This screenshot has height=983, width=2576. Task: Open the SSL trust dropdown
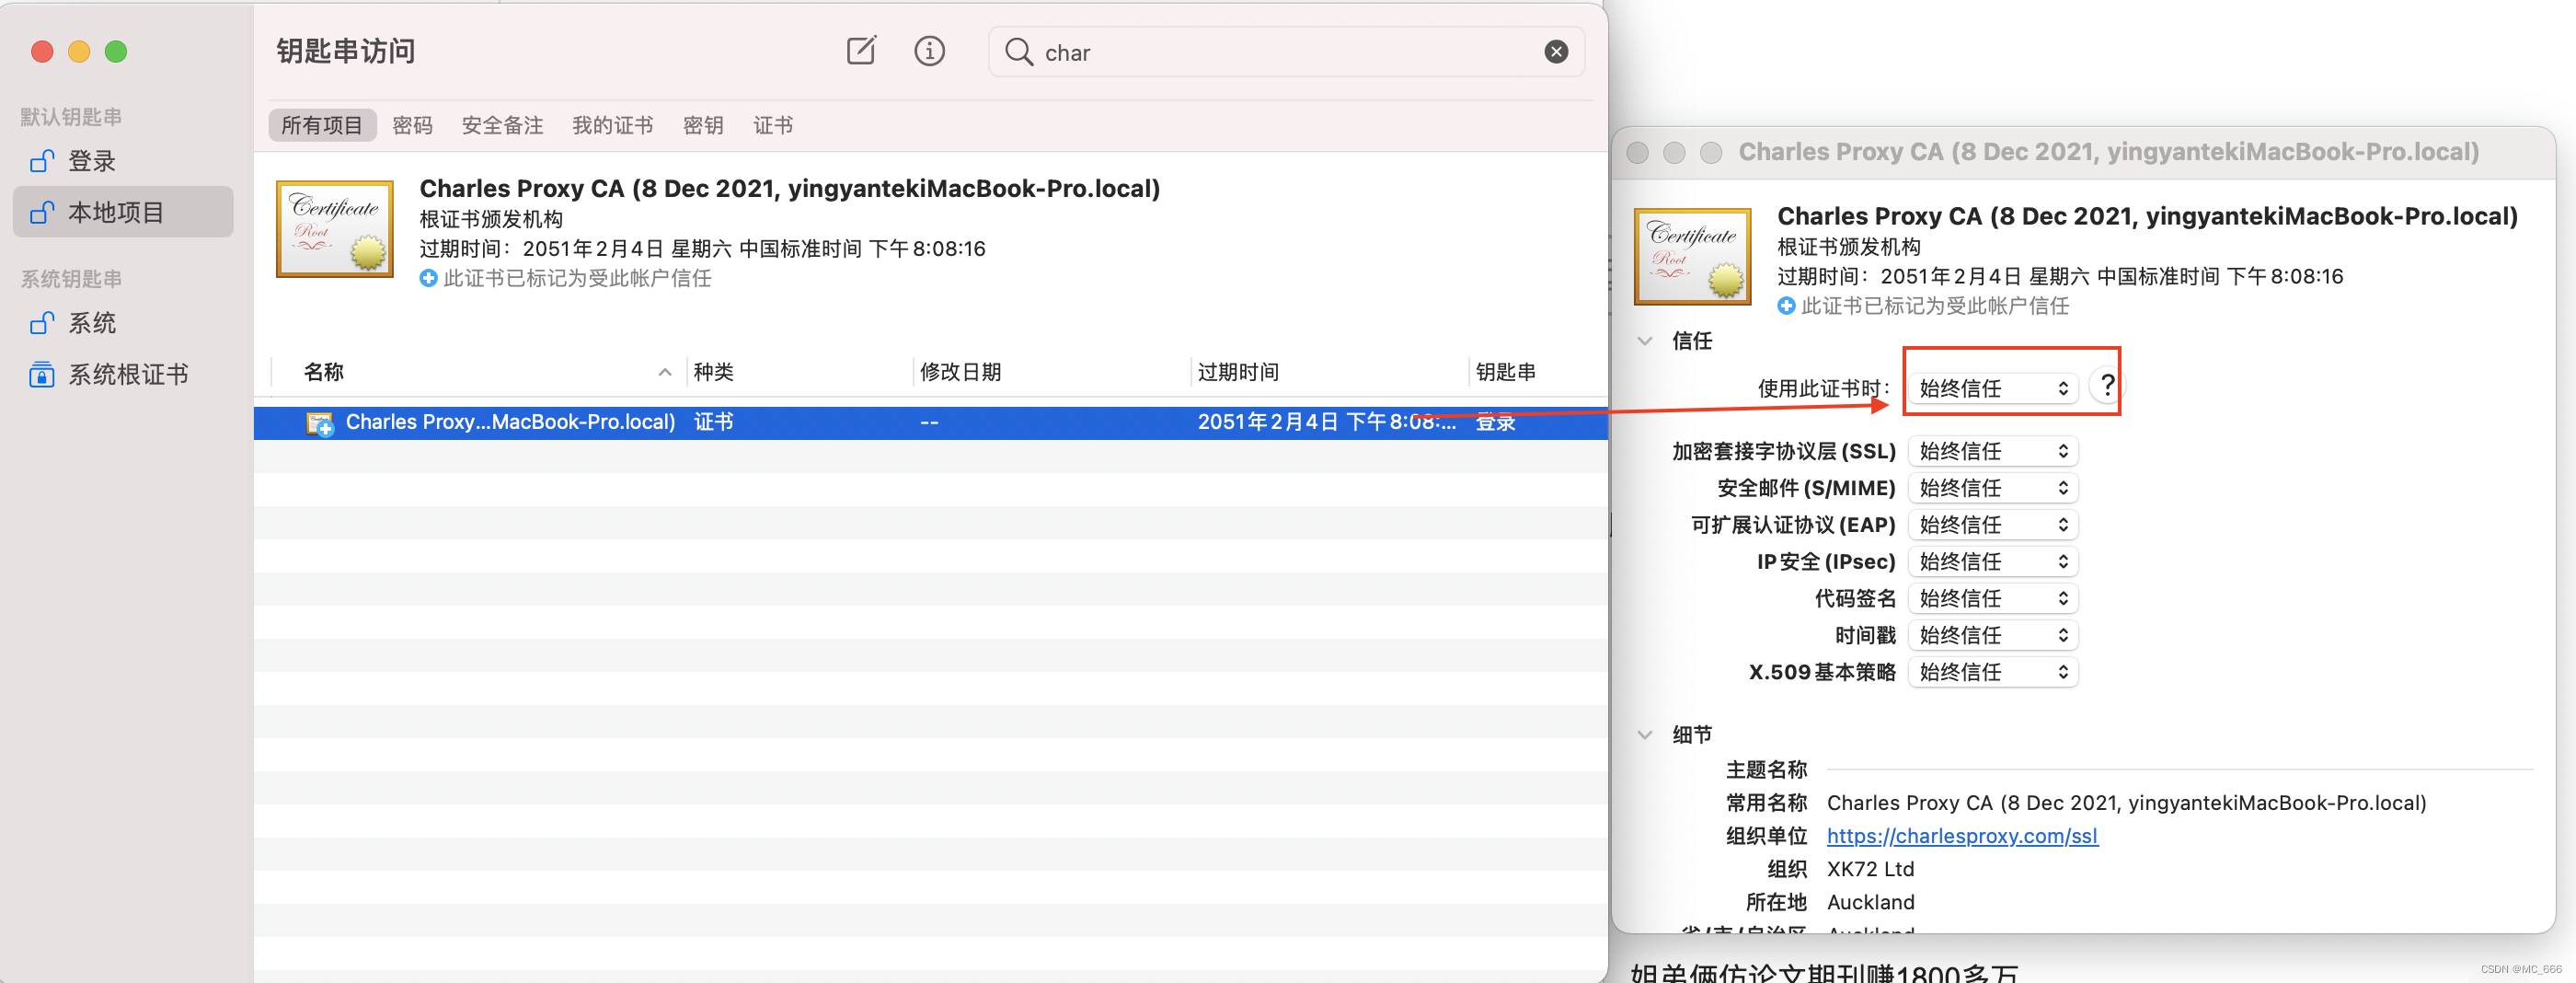click(x=1993, y=451)
